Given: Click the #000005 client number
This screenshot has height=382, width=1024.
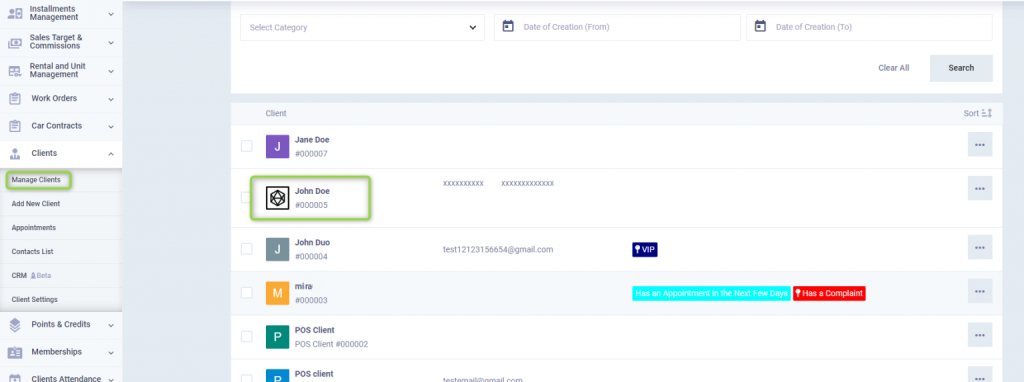Looking at the screenshot, I should pos(312,205).
